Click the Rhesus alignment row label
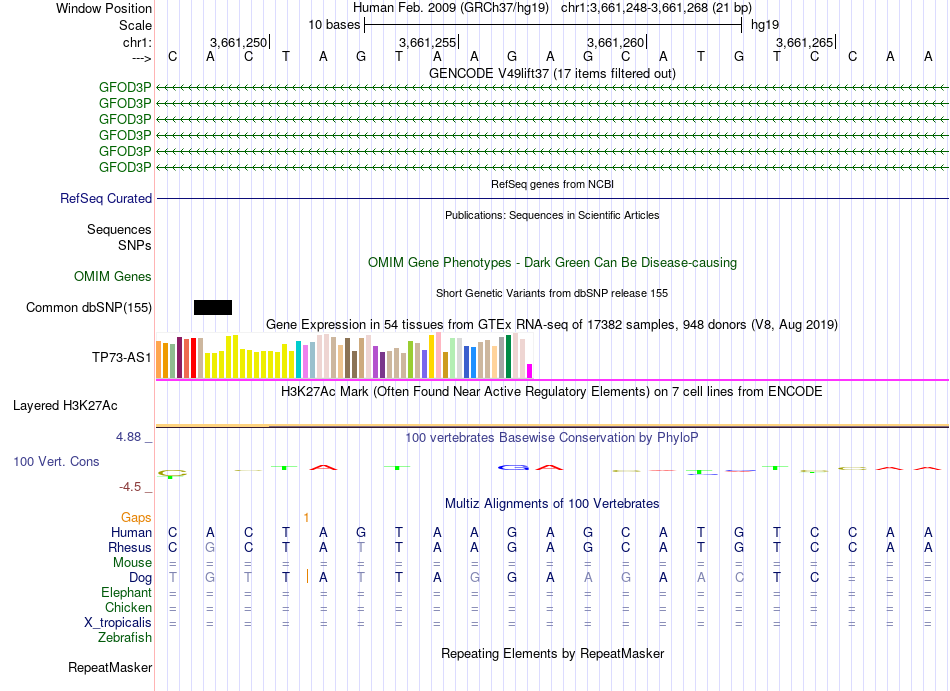Image resolution: width=950 pixels, height=691 pixels. click(130, 547)
